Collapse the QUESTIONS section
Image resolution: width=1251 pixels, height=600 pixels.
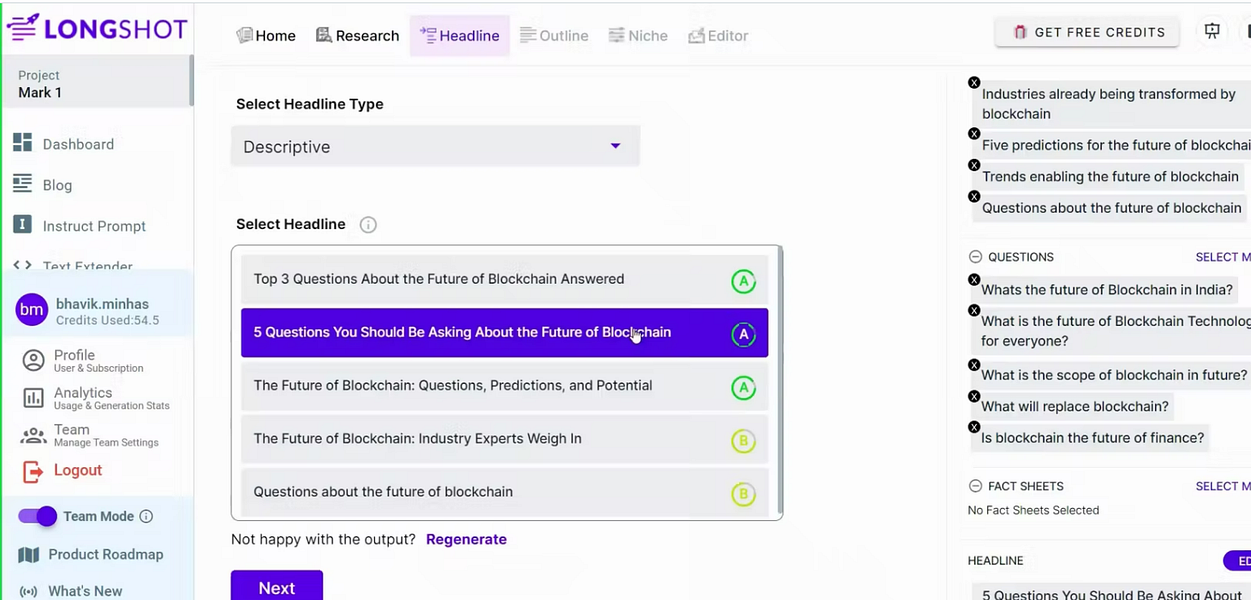point(975,257)
